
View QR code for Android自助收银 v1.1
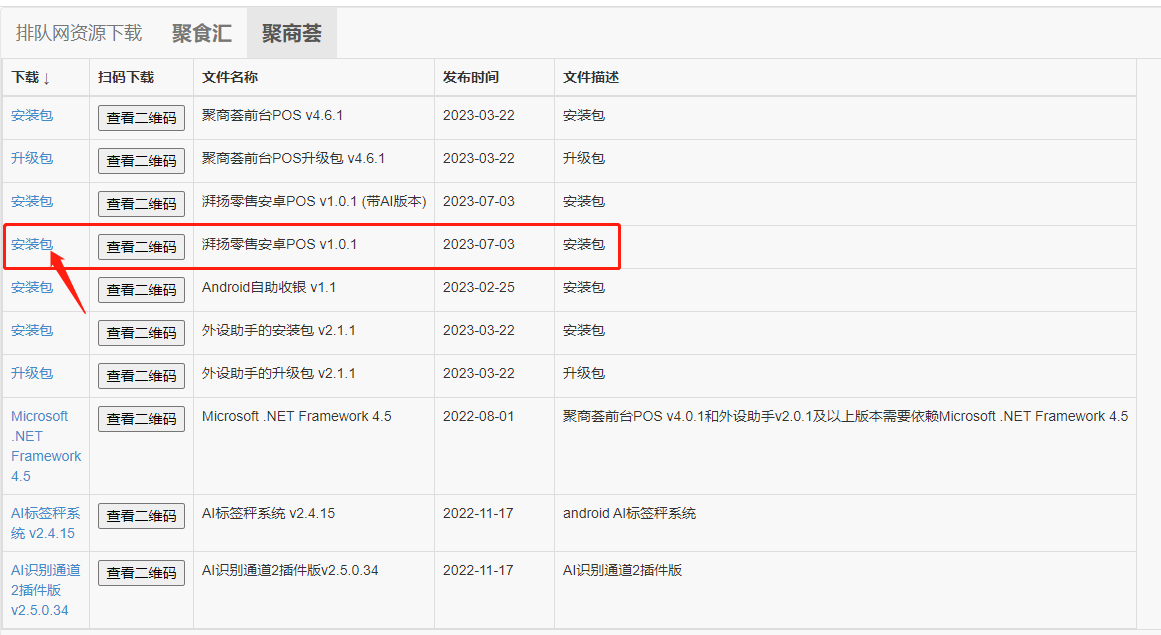coord(141,289)
